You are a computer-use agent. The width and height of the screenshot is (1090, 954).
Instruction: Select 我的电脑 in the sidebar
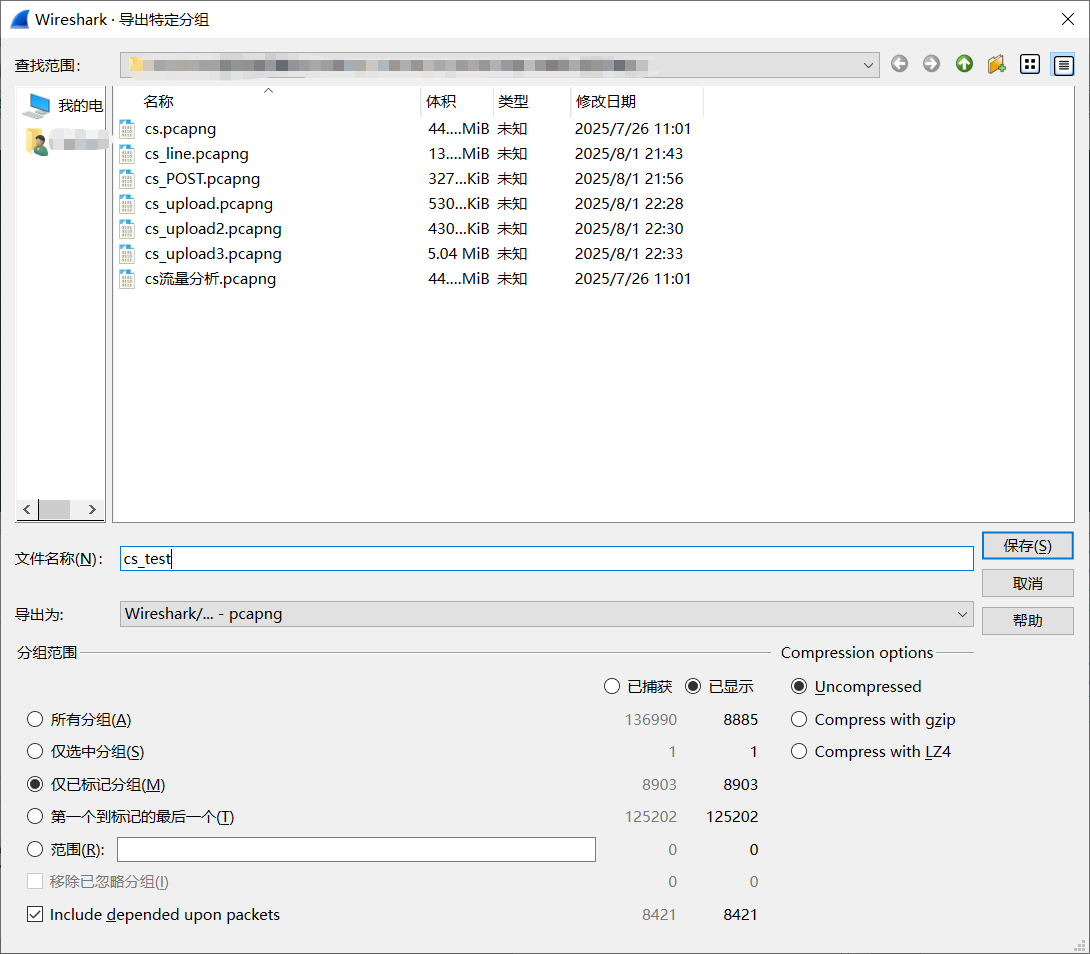click(x=65, y=105)
